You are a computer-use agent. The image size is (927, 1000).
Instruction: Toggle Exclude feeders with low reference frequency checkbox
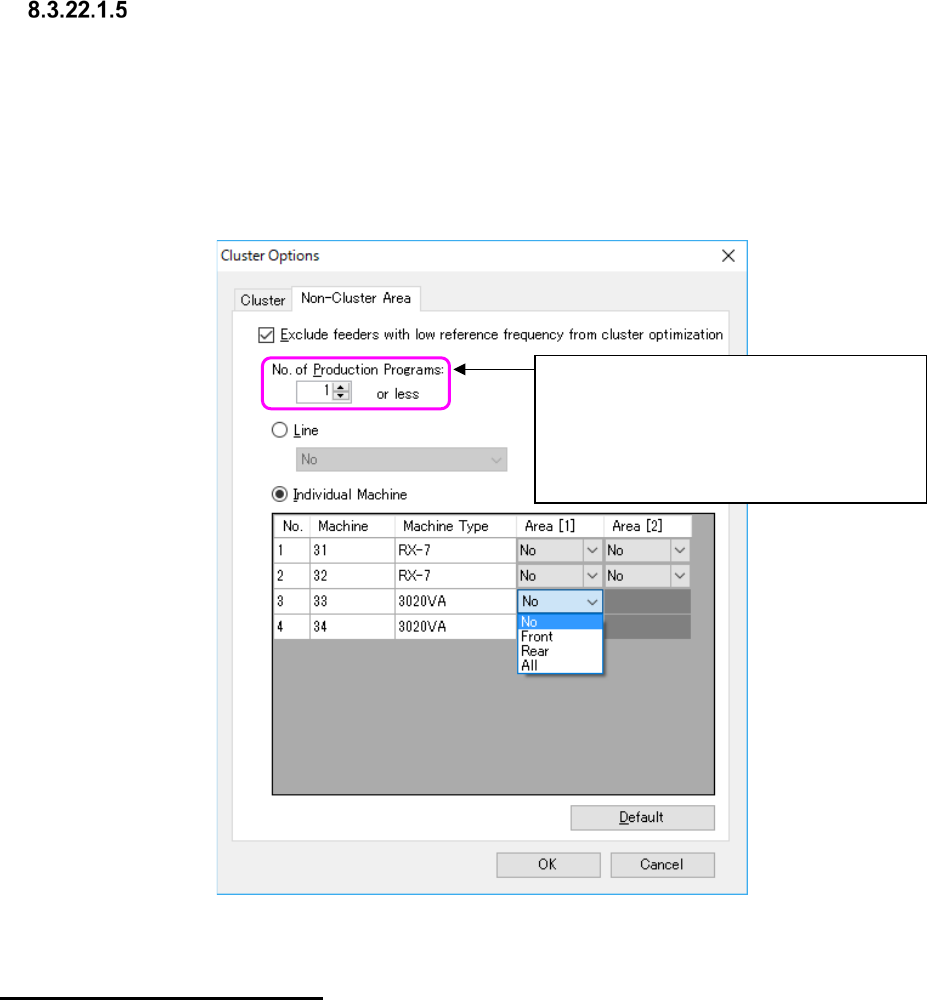(266, 335)
